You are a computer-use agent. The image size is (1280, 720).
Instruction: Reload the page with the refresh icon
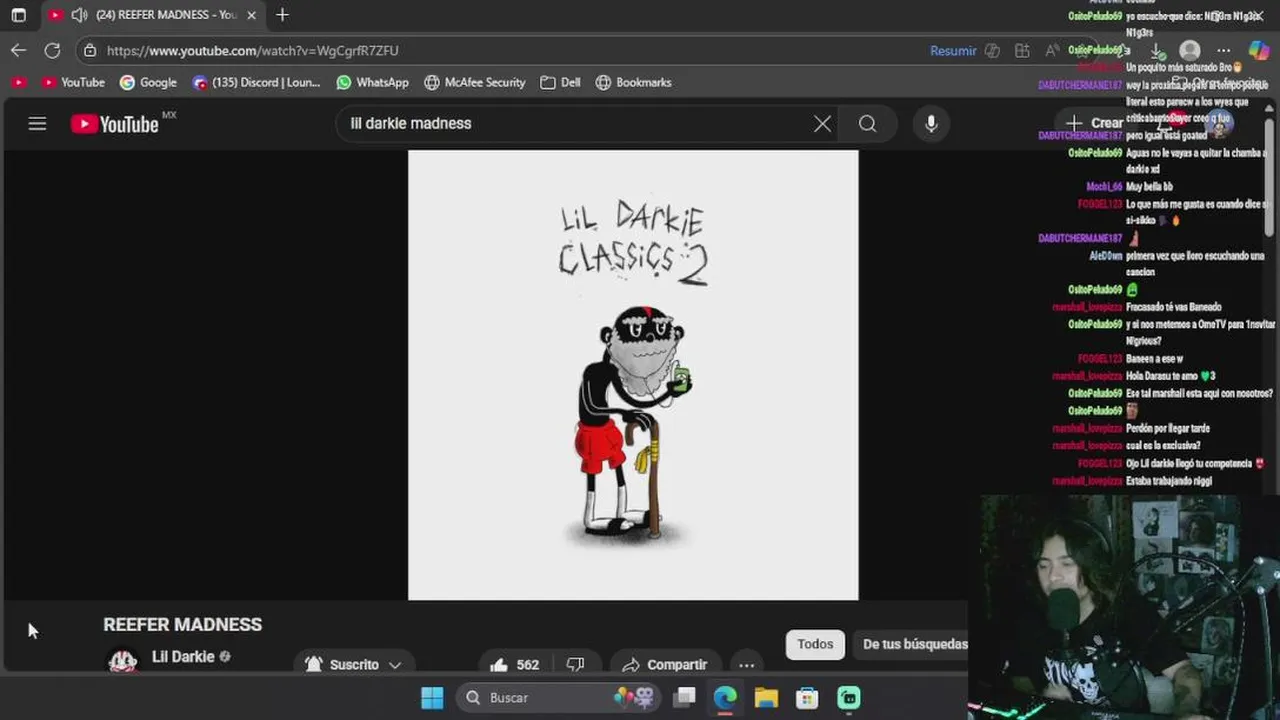52,50
